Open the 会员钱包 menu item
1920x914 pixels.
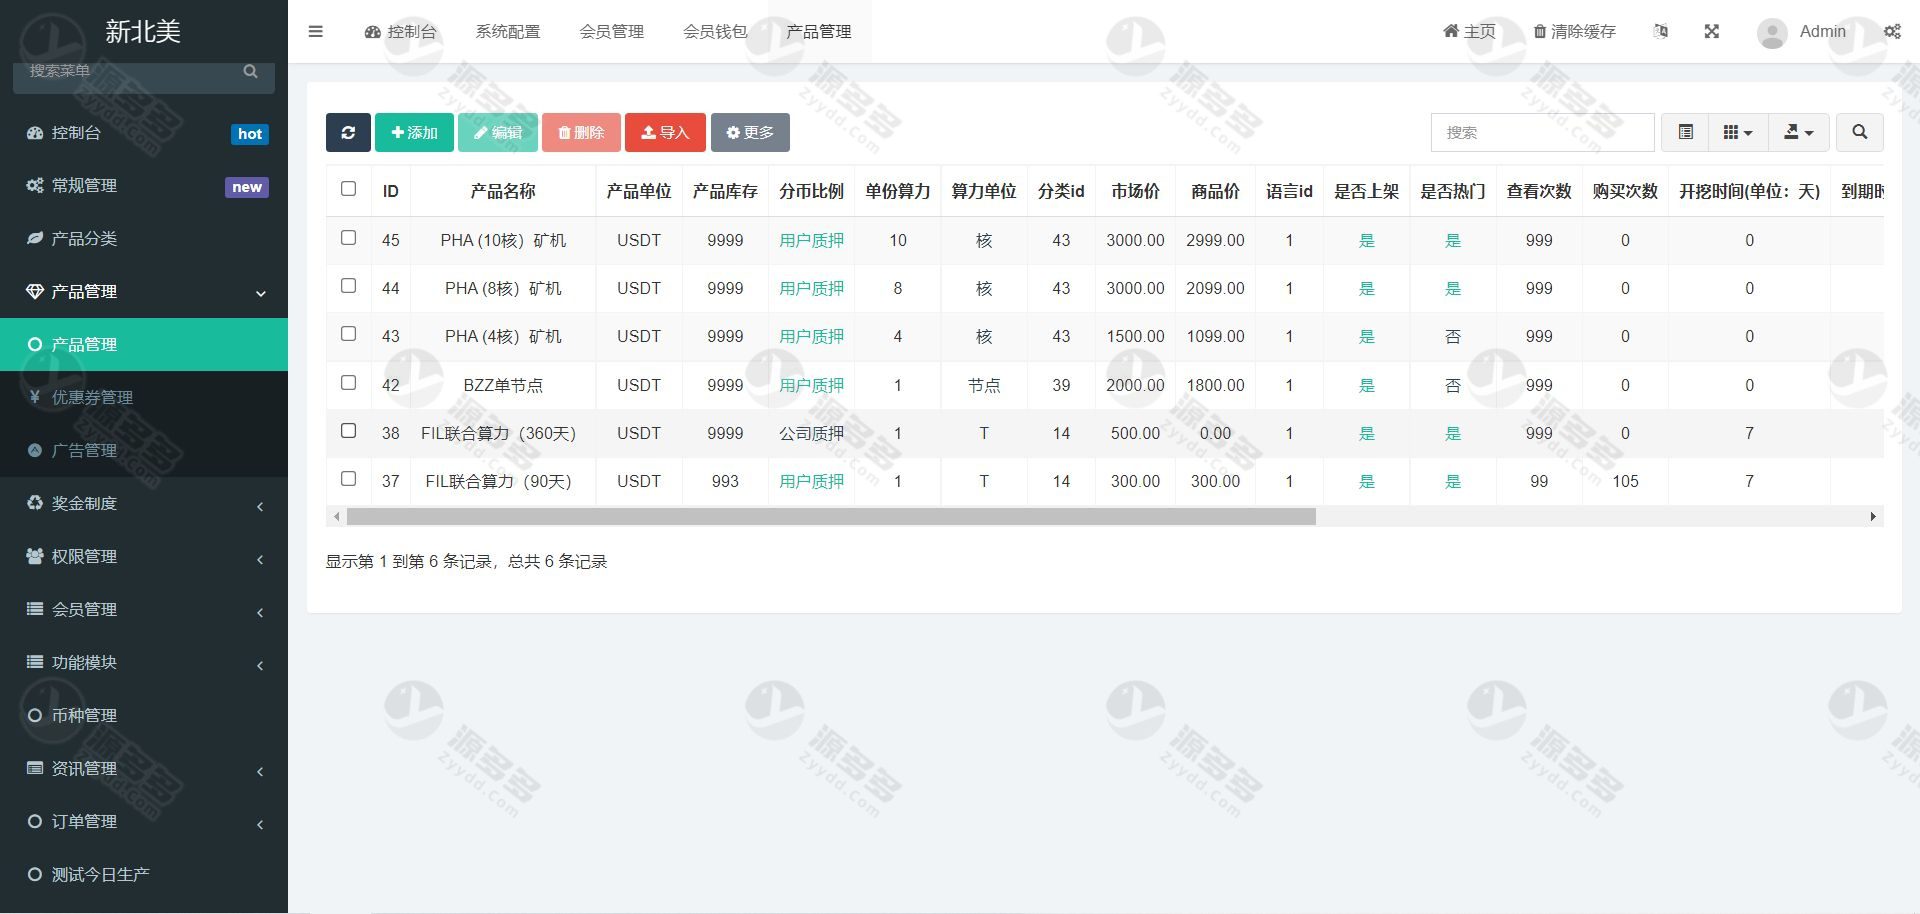pyautogui.click(x=716, y=31)
